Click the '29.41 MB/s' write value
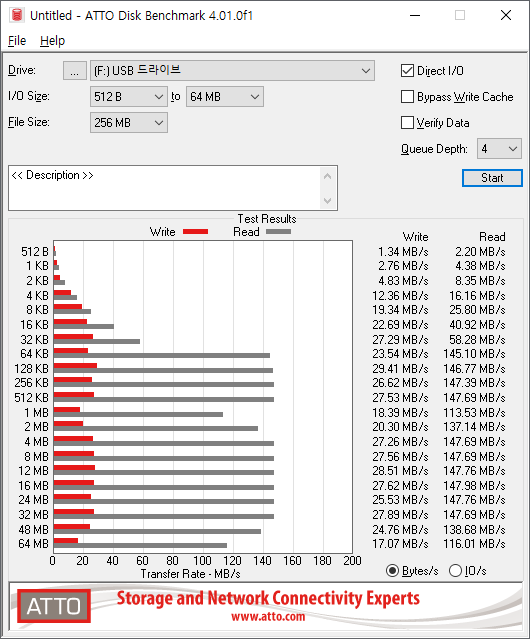This screenshot has width=530, height=639. (x=400, y=368)
